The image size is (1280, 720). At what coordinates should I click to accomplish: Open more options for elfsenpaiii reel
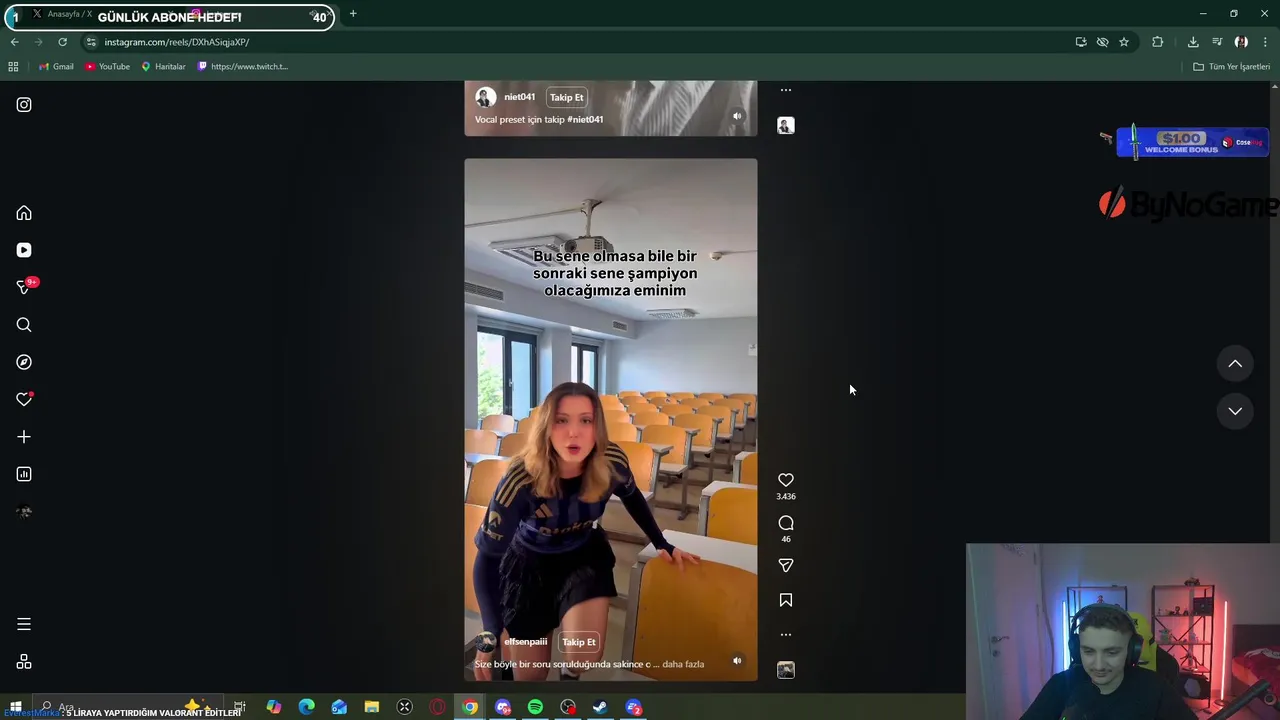click(786, 634)
